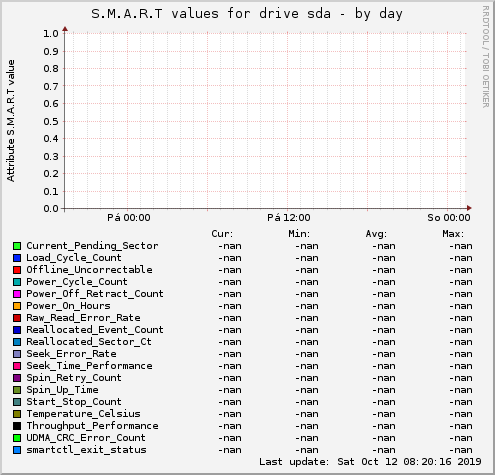495x475 pixels.
Task: Select the Temperature_Celsius legend label
Action: (83, 414)
